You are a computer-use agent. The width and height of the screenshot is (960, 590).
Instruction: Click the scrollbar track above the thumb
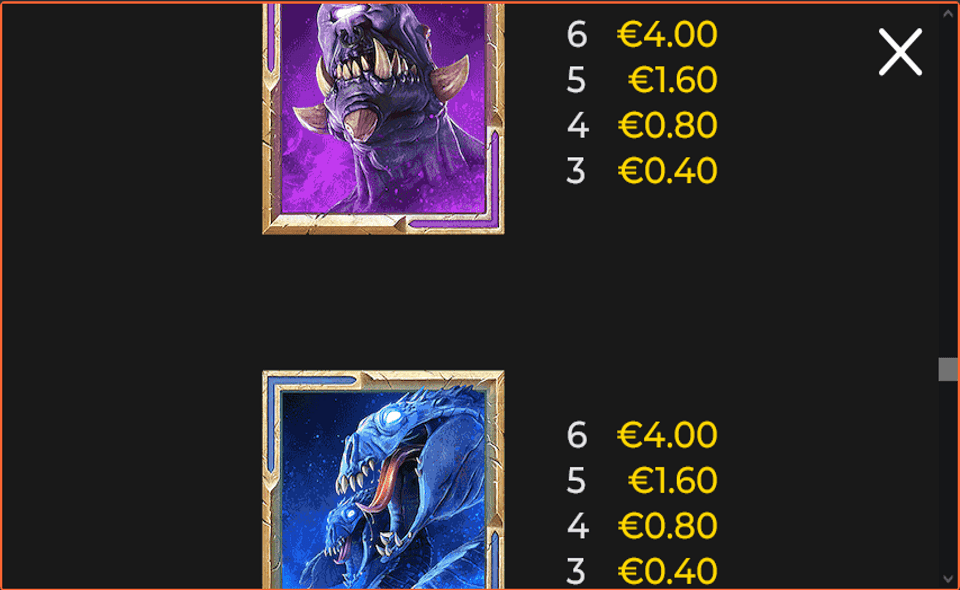coord(948,189)
